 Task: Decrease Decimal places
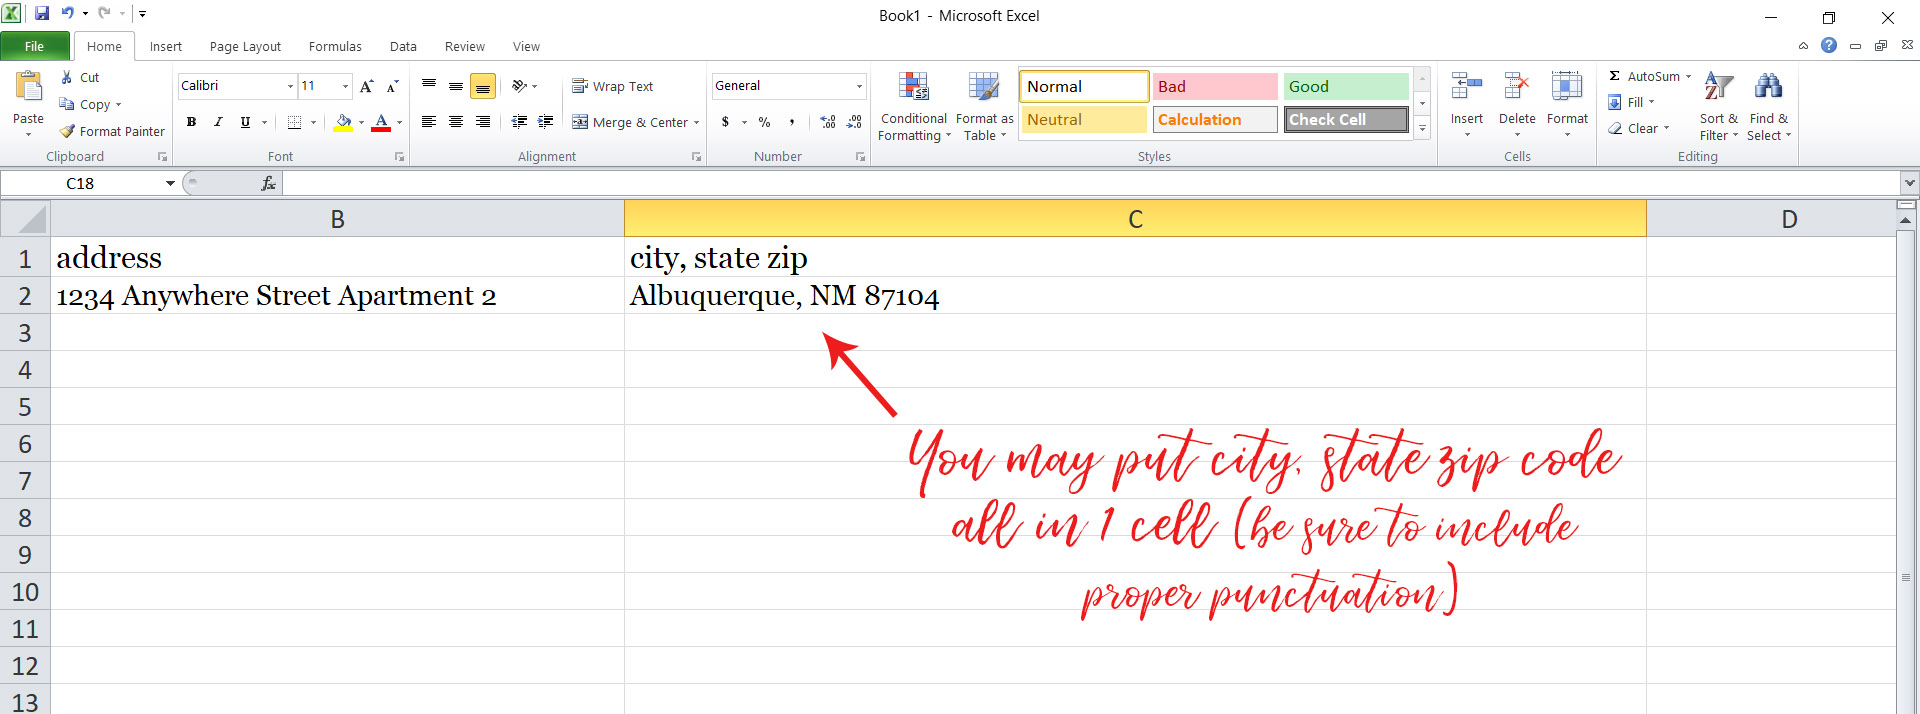pos(854,122)
